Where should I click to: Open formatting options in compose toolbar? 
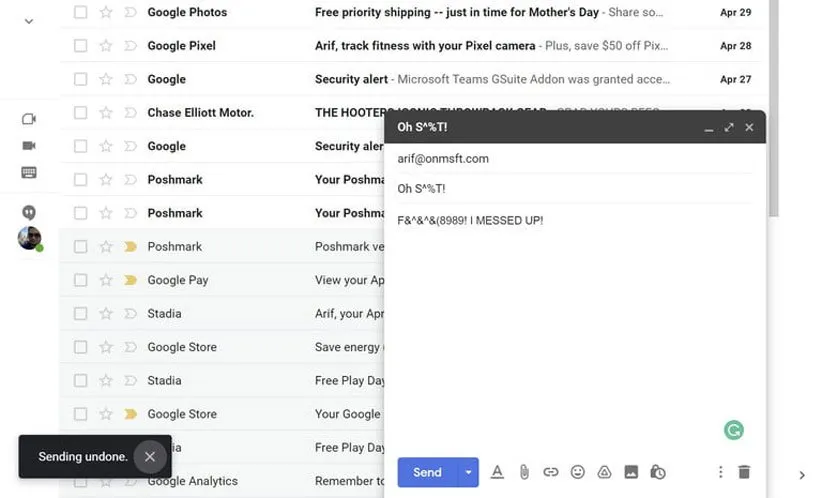click(497, 472)
